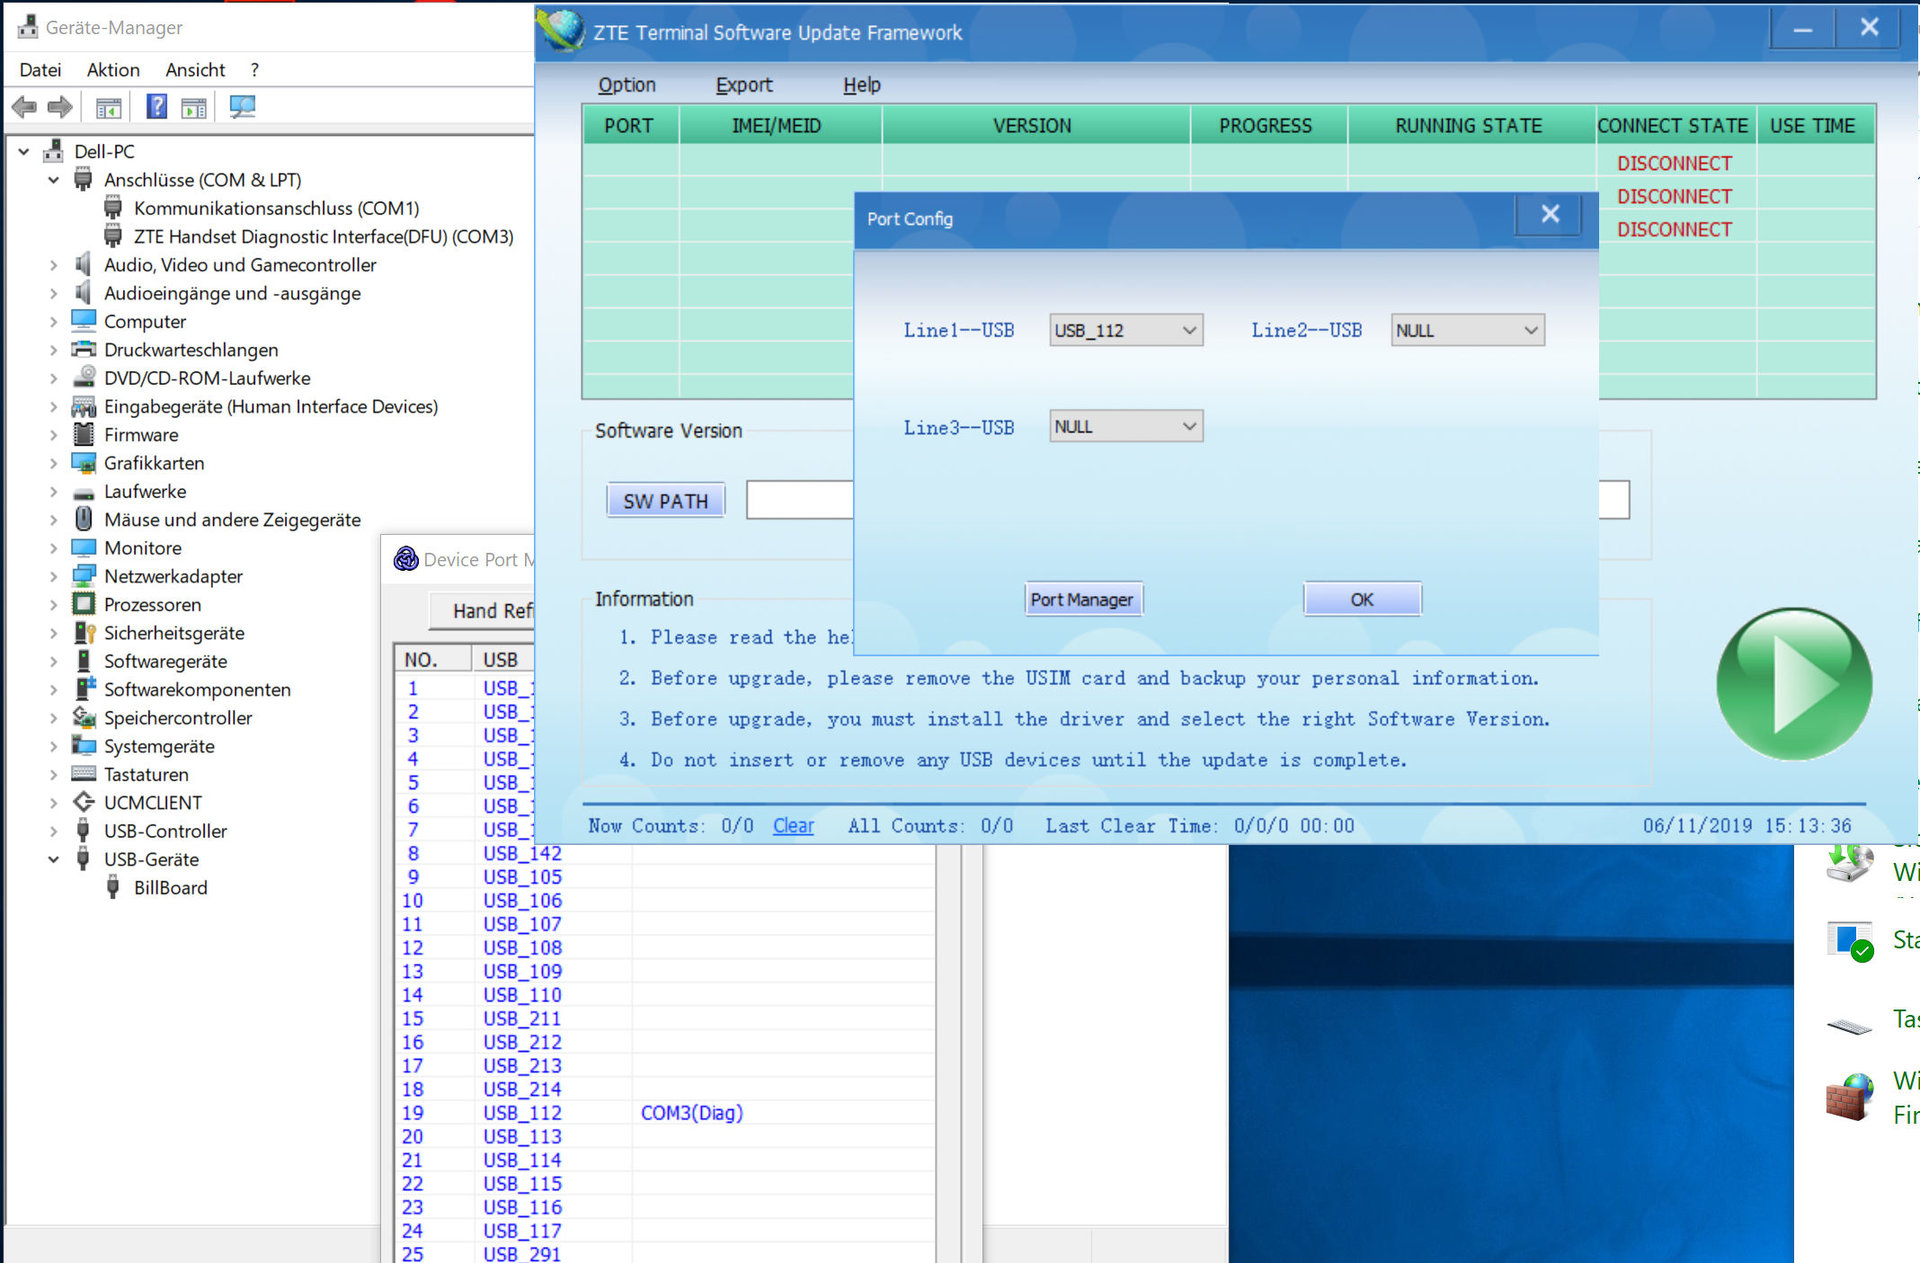Select BillBoard USB device

point(171,888)
